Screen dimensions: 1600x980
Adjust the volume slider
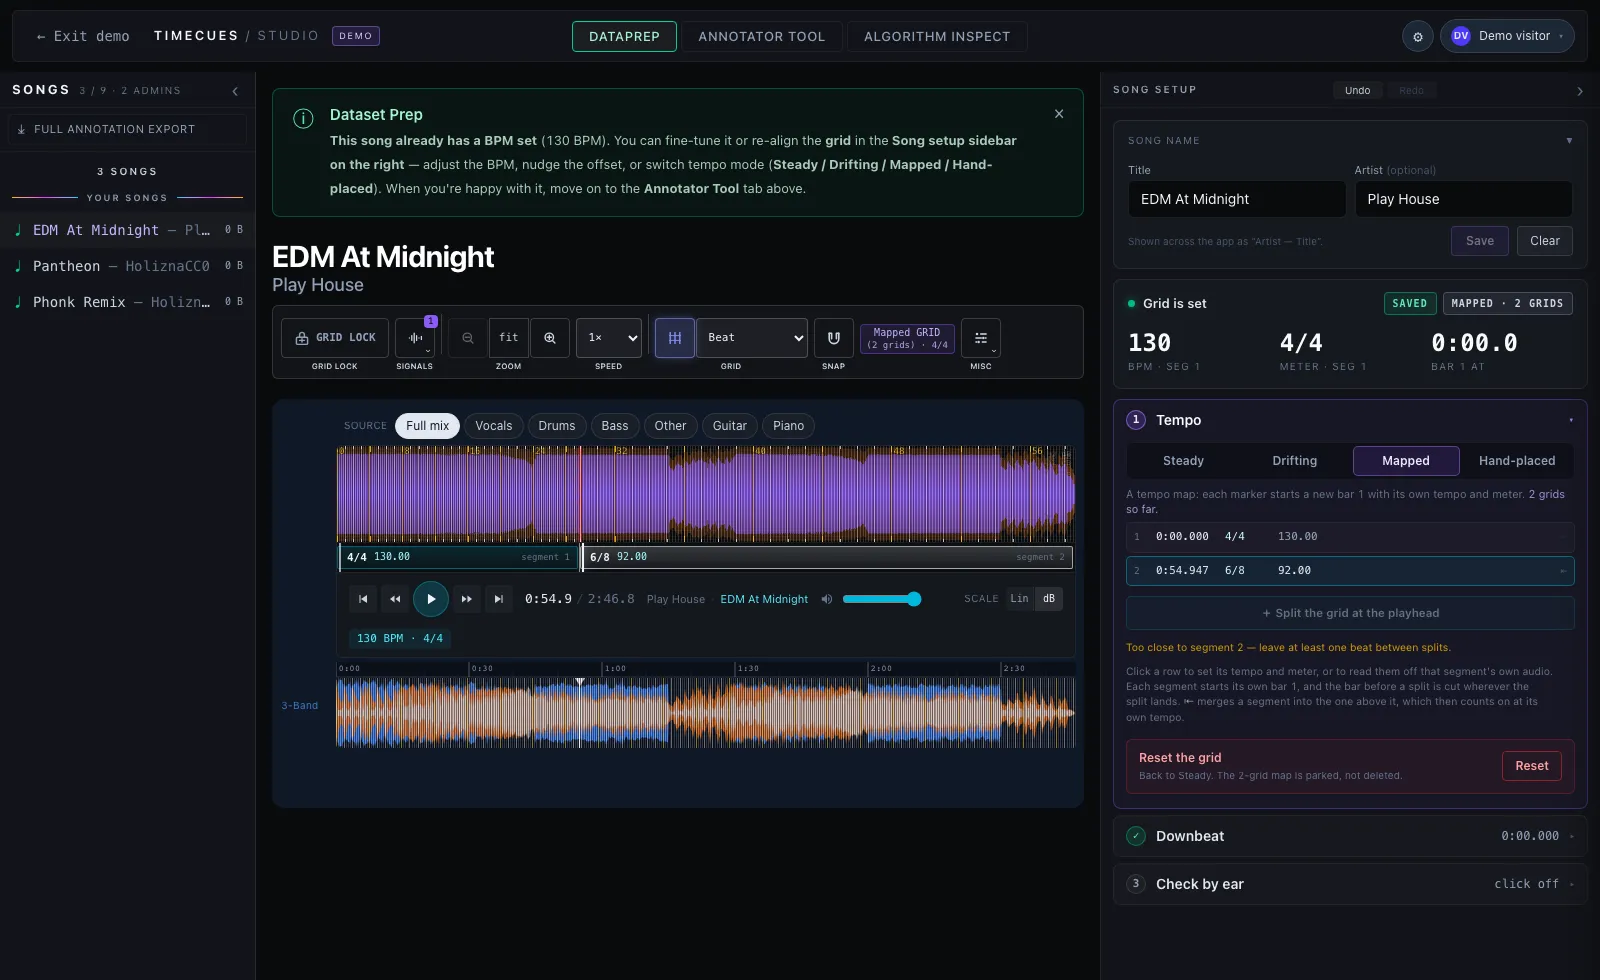pyautogui.click(x=881, y=599)
